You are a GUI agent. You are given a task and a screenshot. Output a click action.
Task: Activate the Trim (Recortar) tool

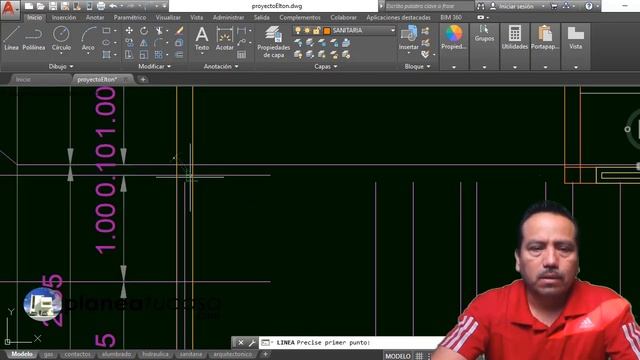159,31
